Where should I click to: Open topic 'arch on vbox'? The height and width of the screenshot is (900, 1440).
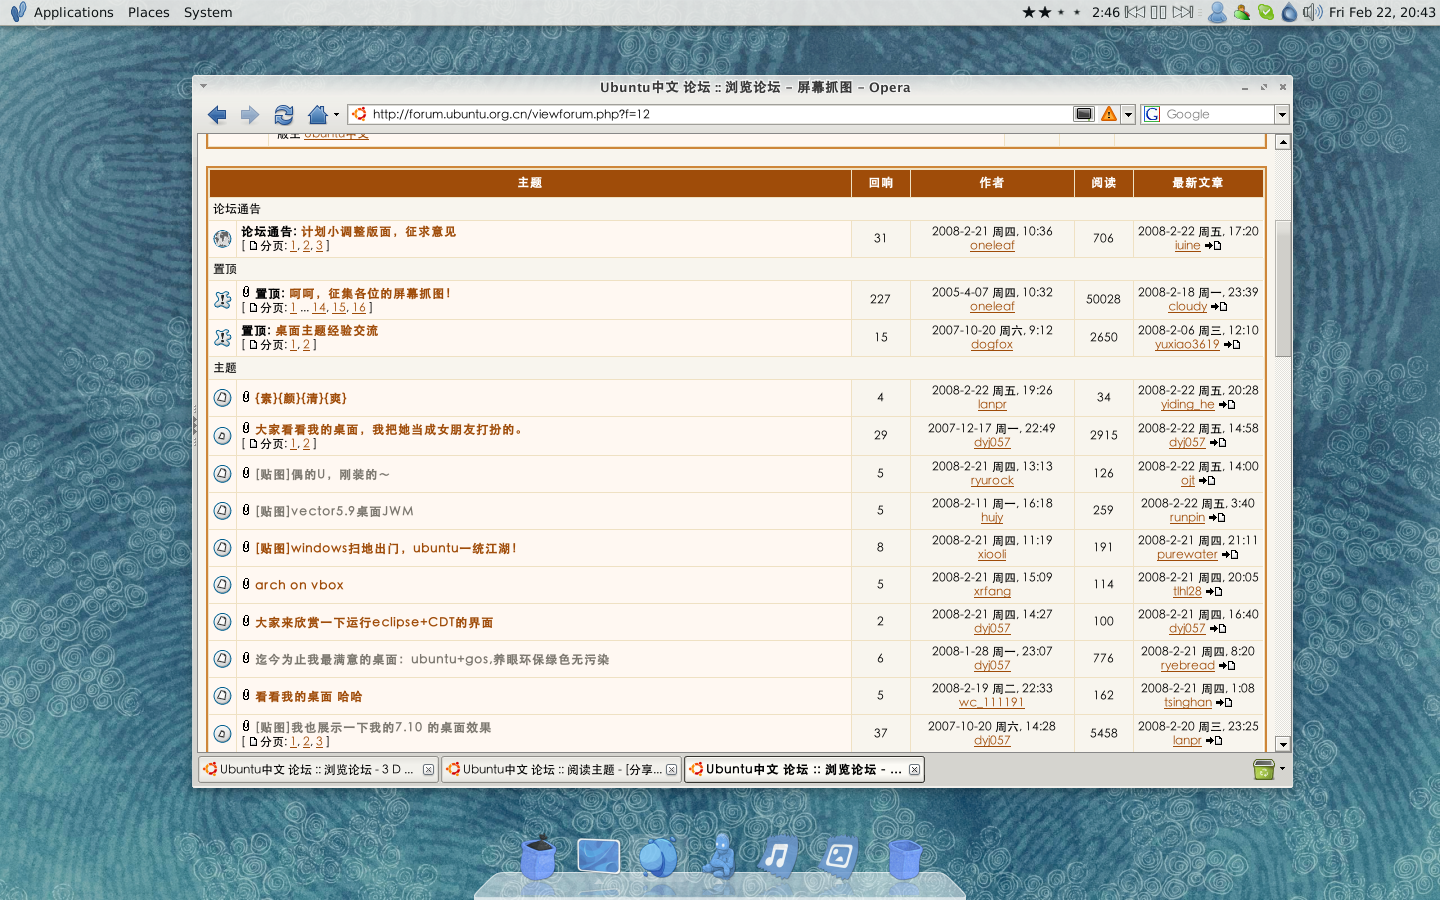pos(299,585)
